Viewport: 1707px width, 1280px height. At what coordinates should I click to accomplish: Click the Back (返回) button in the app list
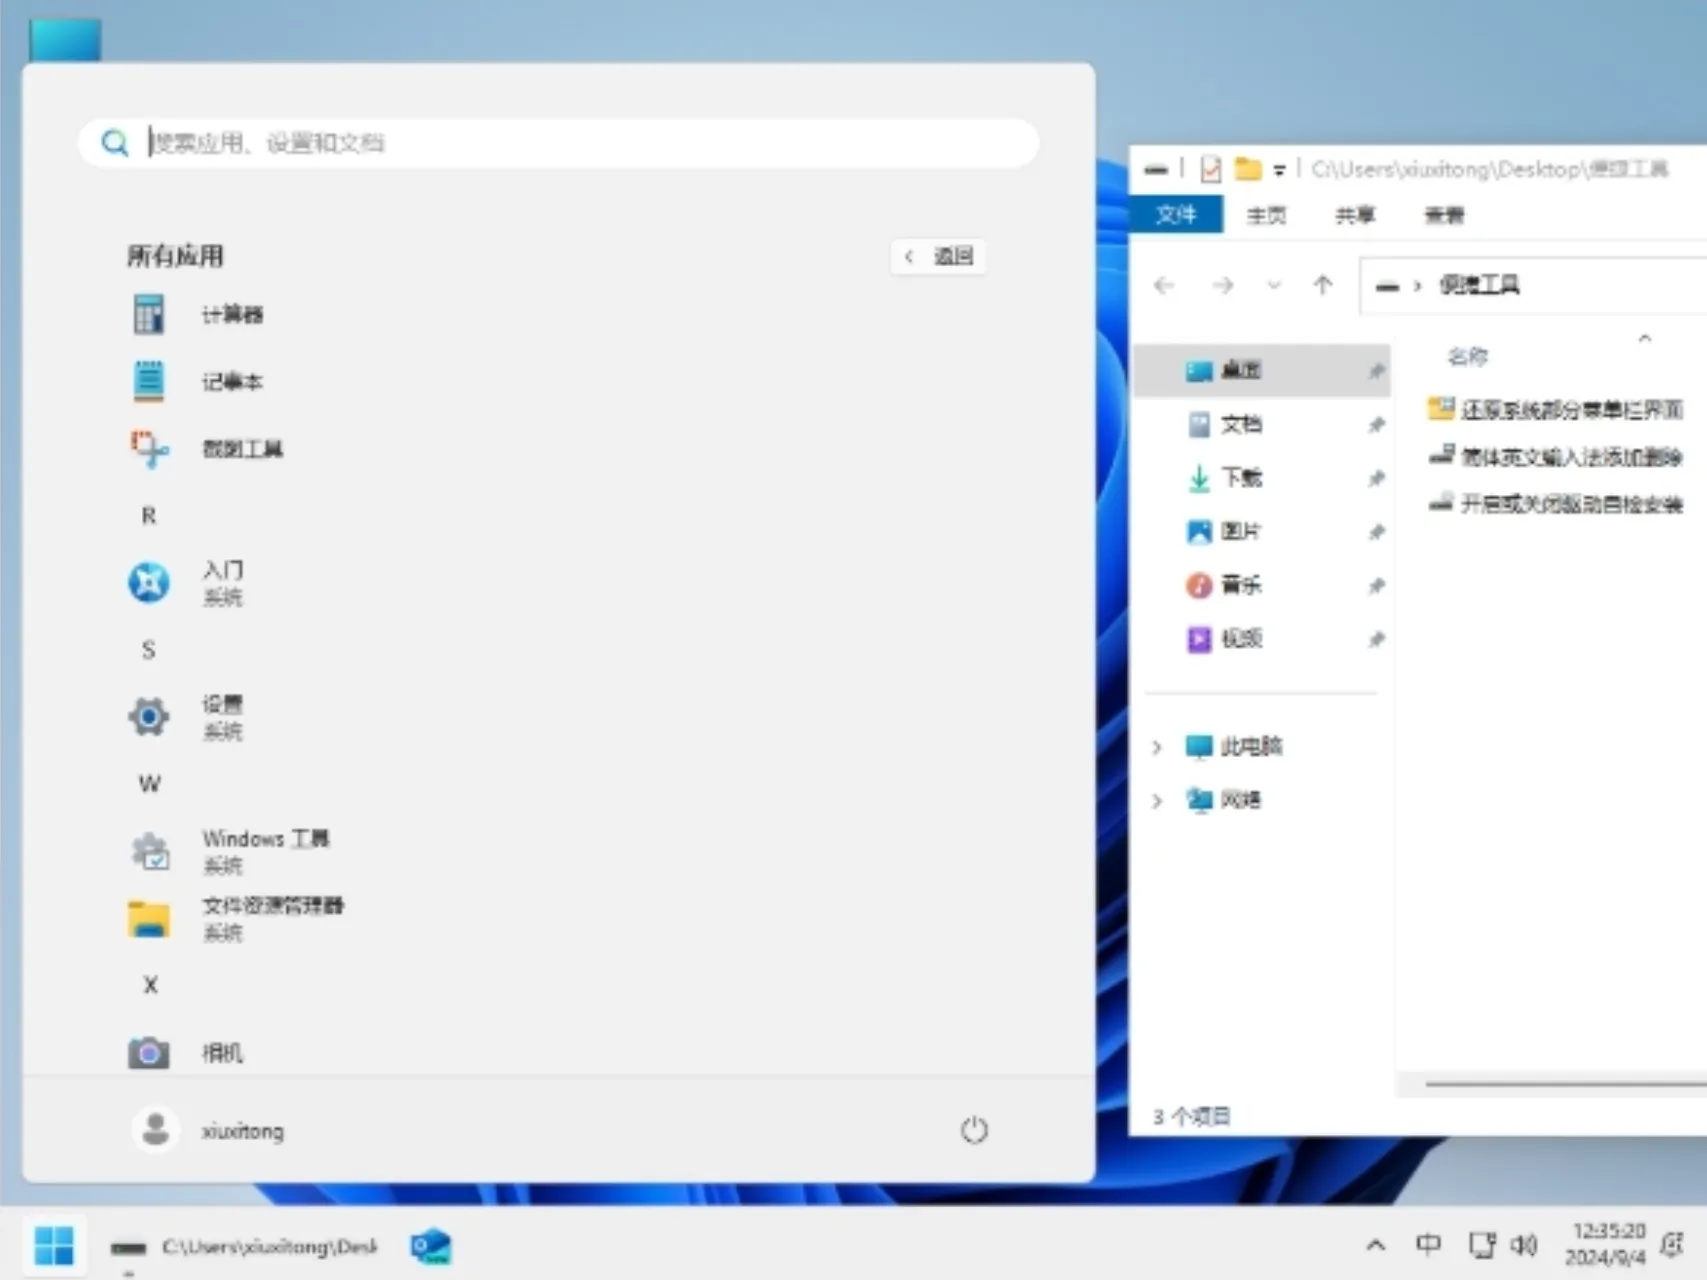[937, 256]
